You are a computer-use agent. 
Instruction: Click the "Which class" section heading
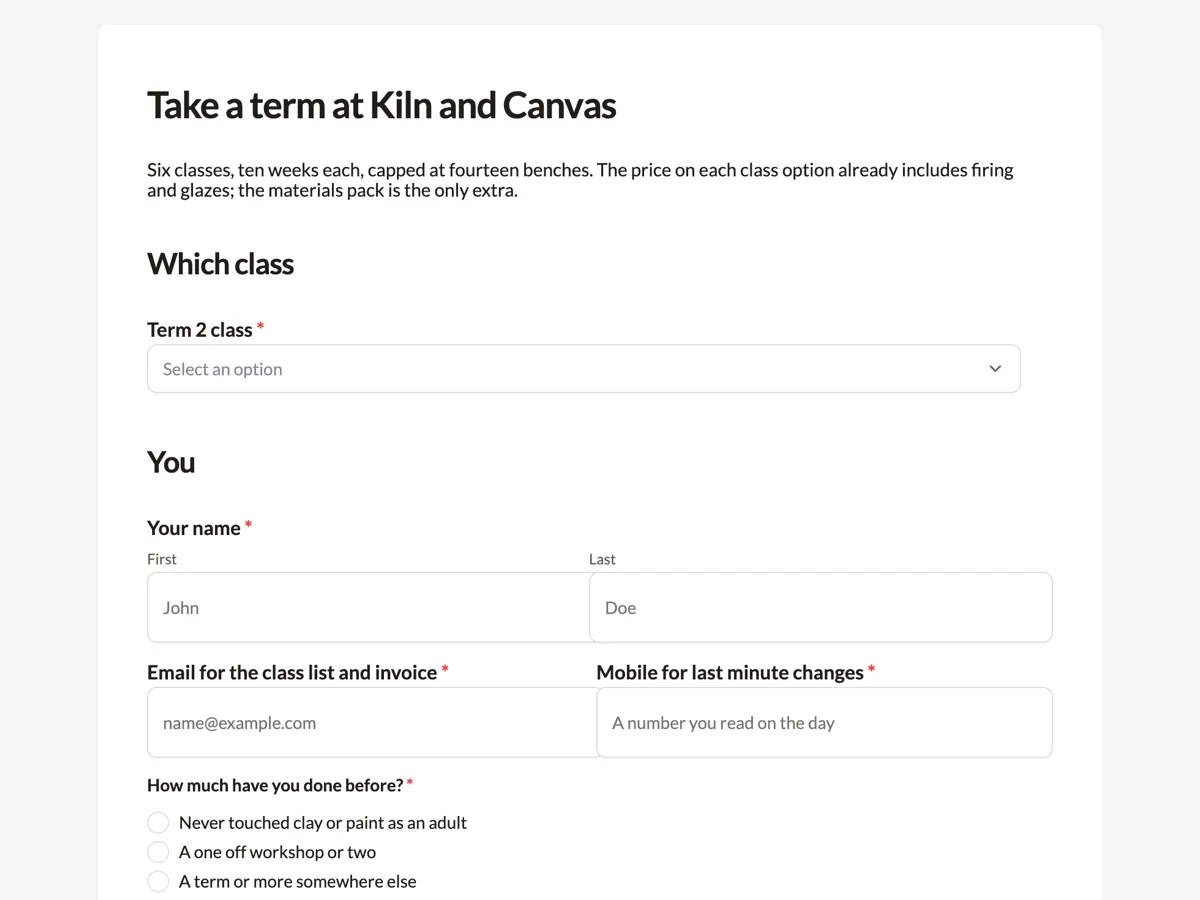pos(220,264)
